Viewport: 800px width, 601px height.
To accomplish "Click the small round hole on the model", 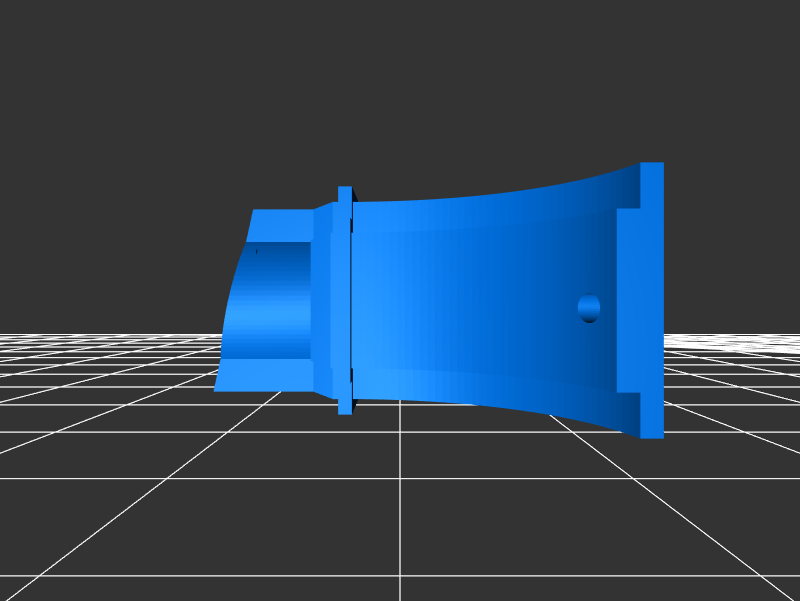I will point(589,308).
